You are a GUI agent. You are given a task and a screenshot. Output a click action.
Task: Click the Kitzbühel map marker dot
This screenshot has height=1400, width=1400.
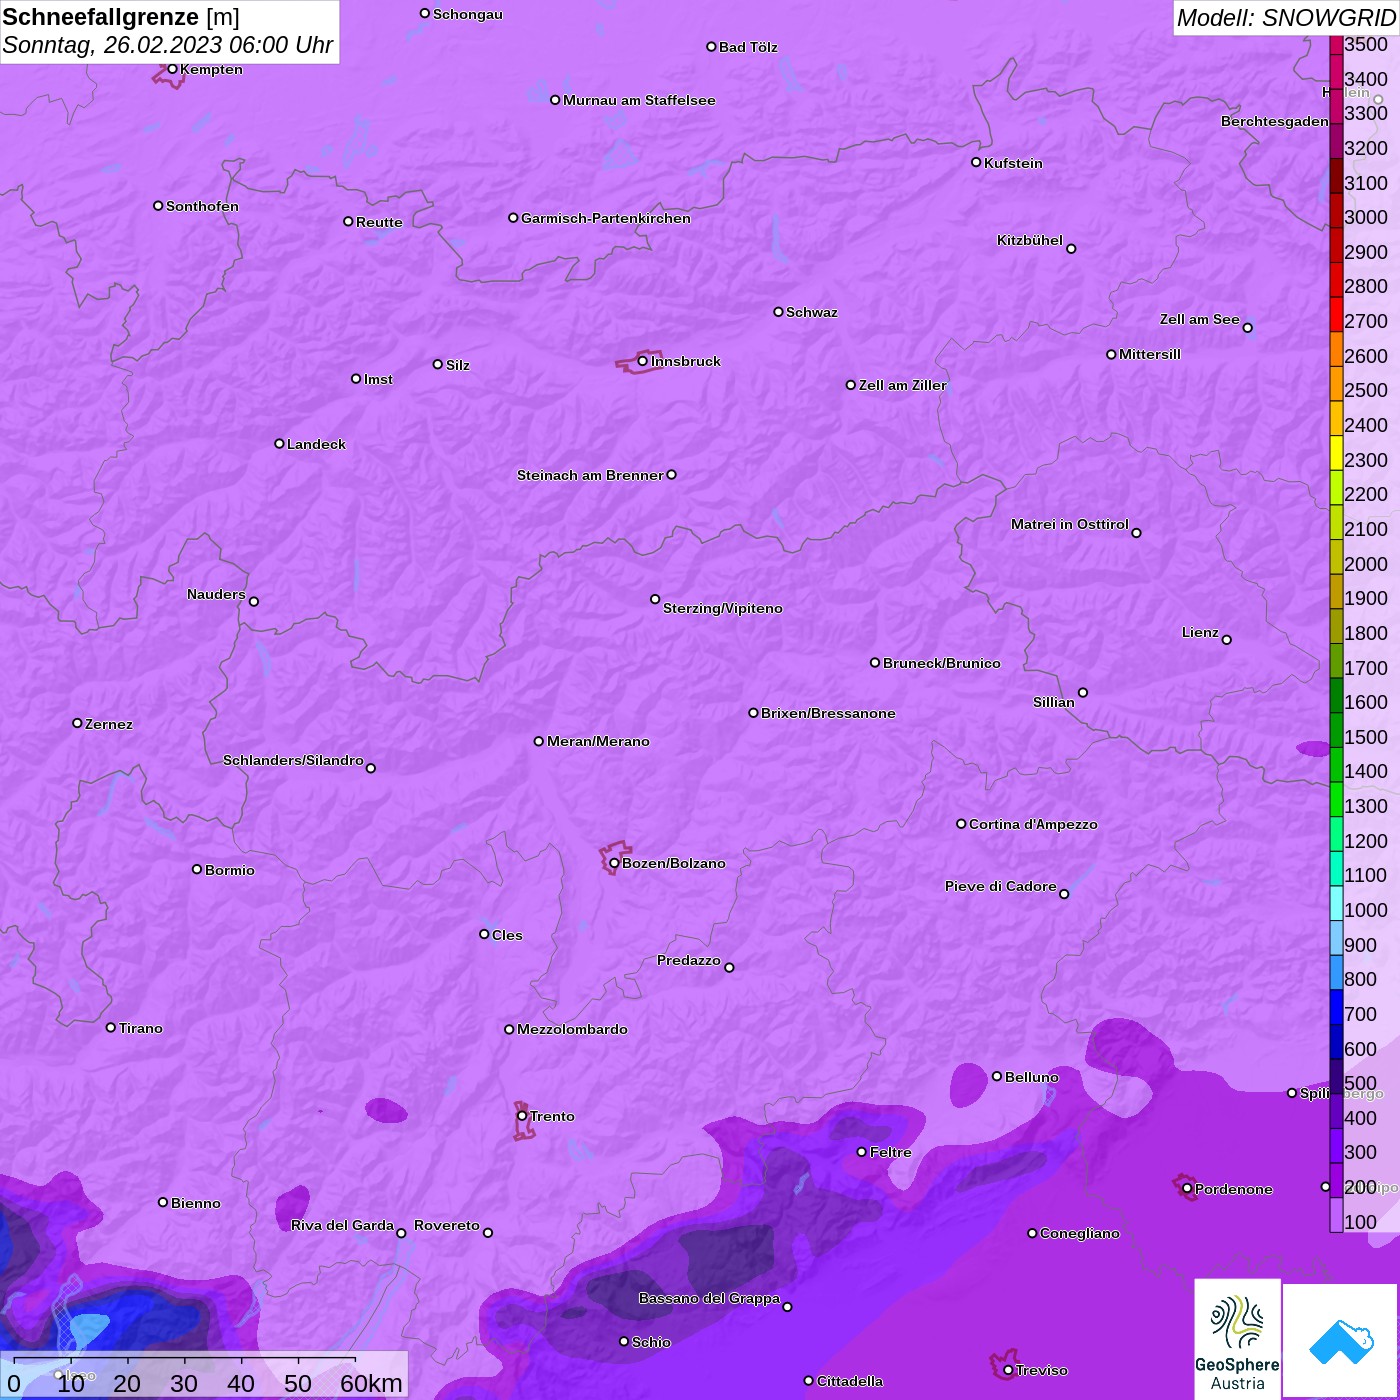(x=1071, y=249)
